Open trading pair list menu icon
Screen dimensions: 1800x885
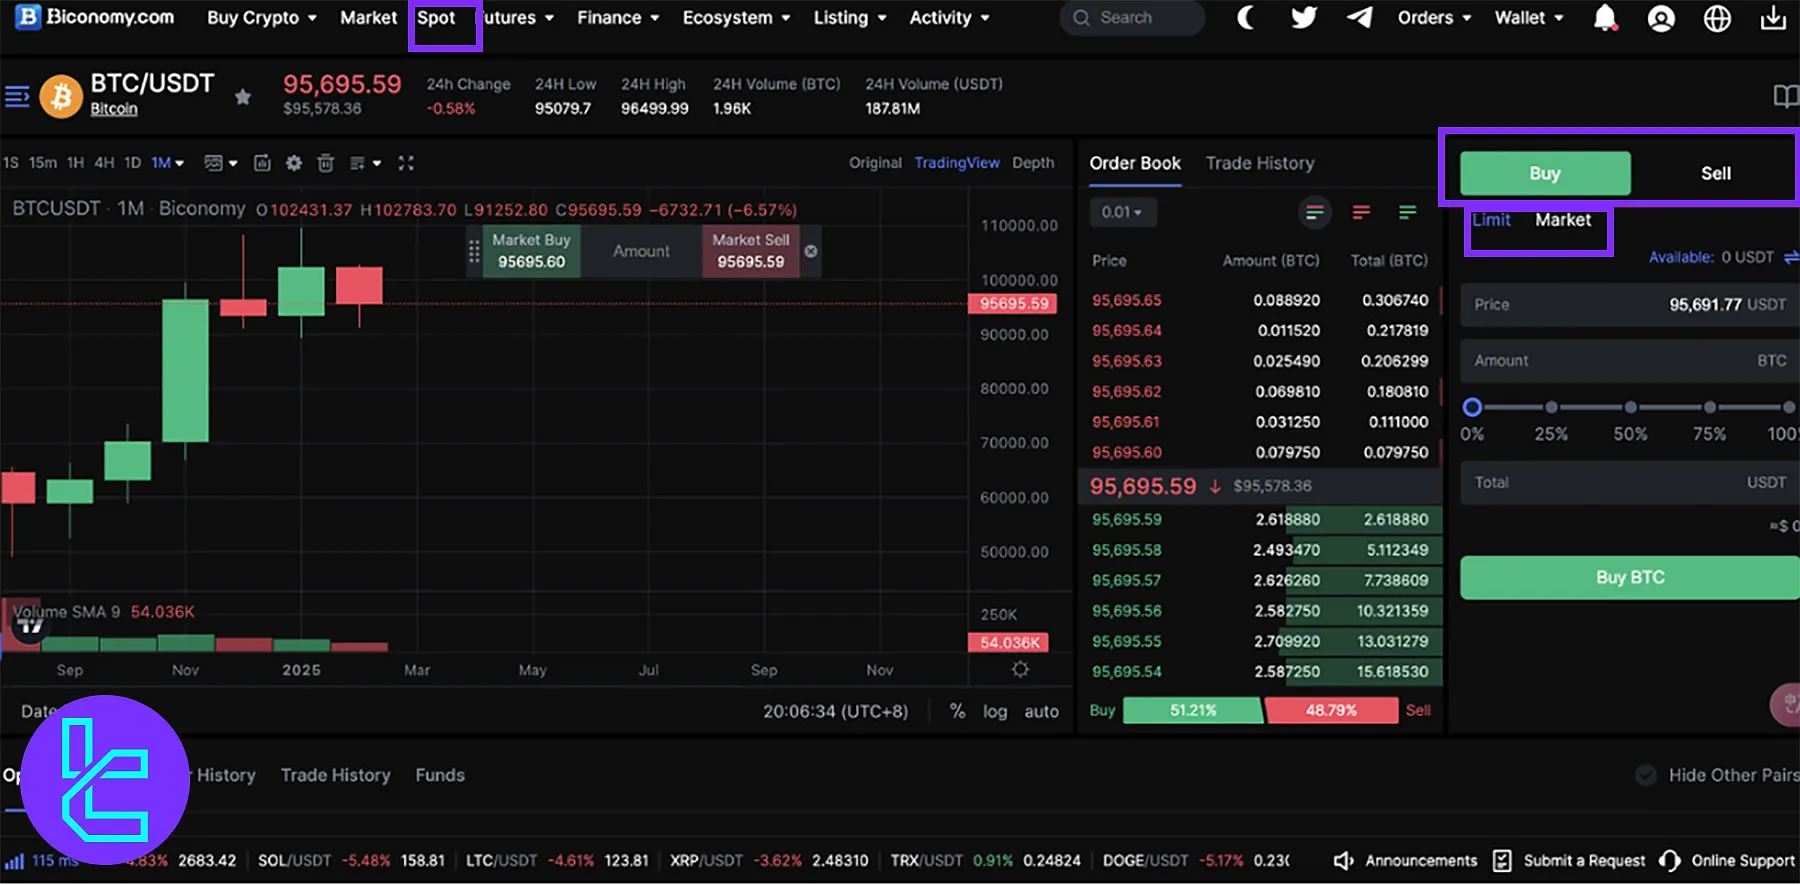click(x=17, y=96)
